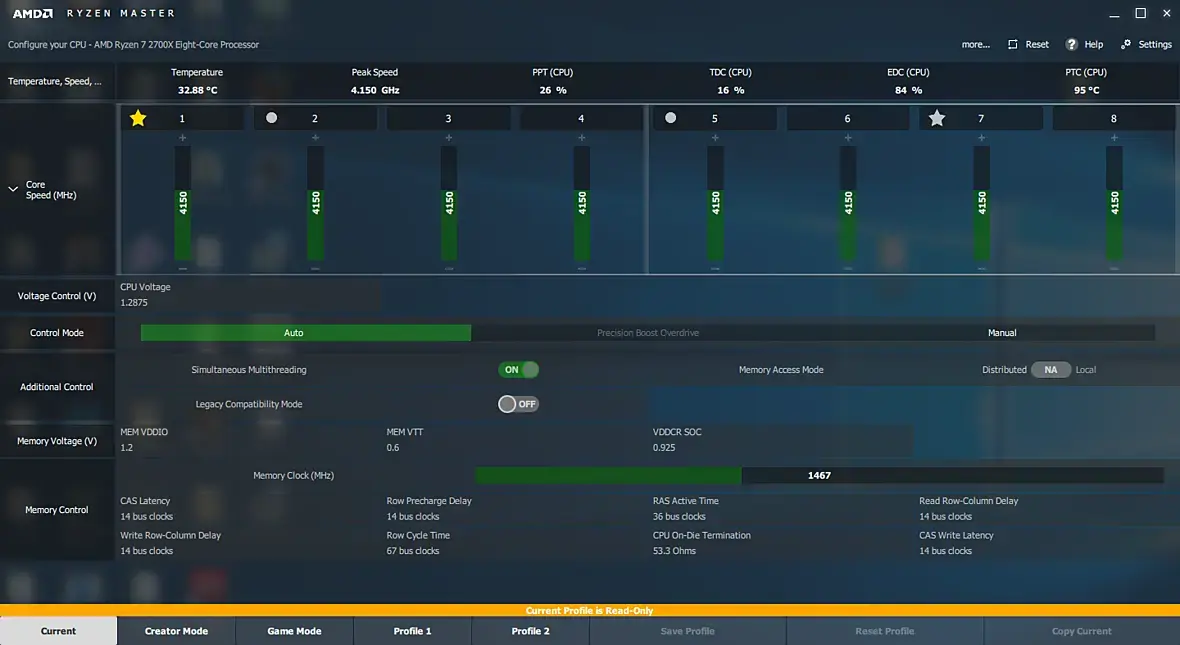Increase core 5 speed with plus
Screen dimensions: 1180x645
click(x=715, y=138)
